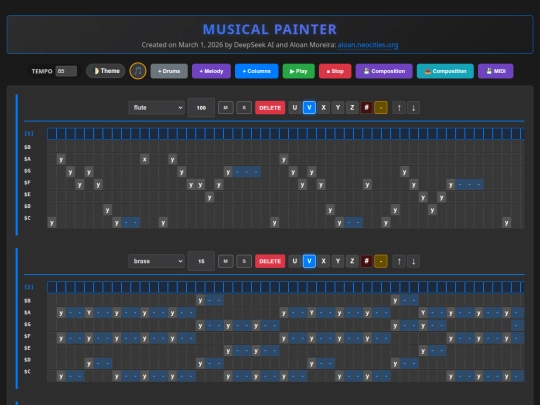This screenshot has width=540, height=405.
Task: Click the purple Composition save button
Action: coord(384,71)
